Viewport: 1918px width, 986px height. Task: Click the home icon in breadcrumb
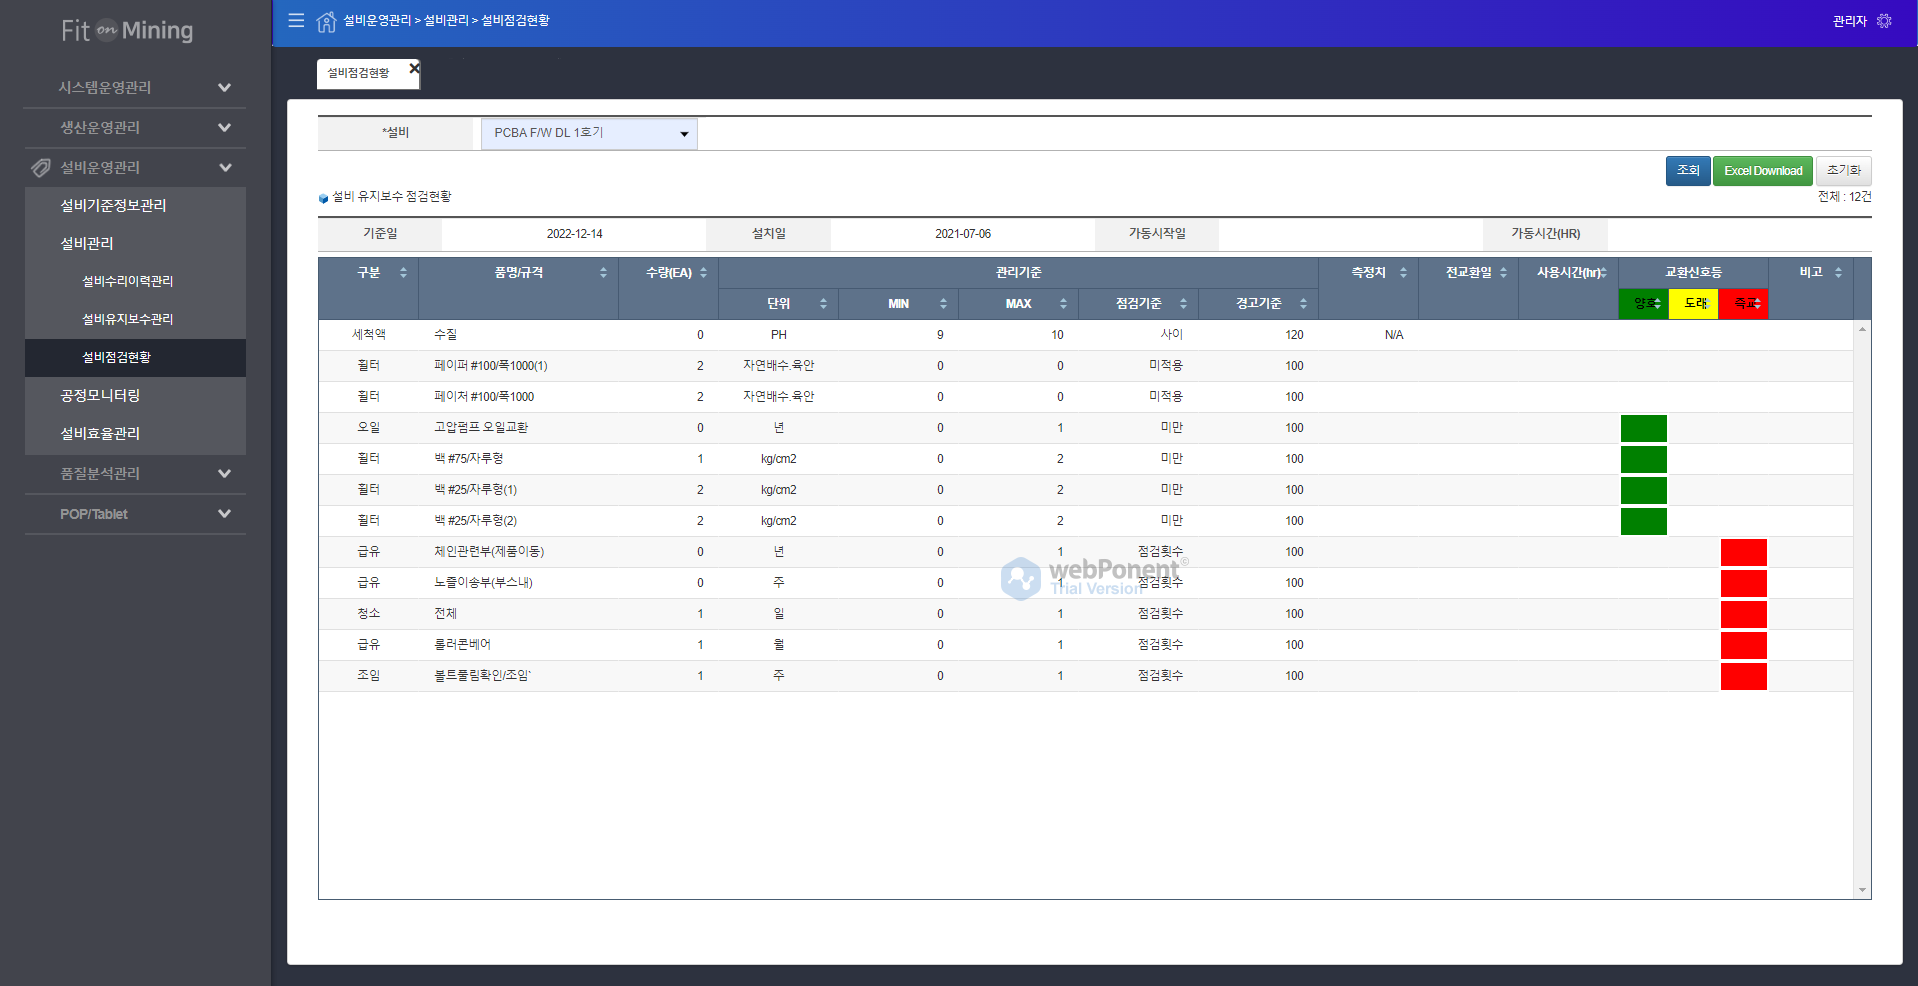point(326,21)
